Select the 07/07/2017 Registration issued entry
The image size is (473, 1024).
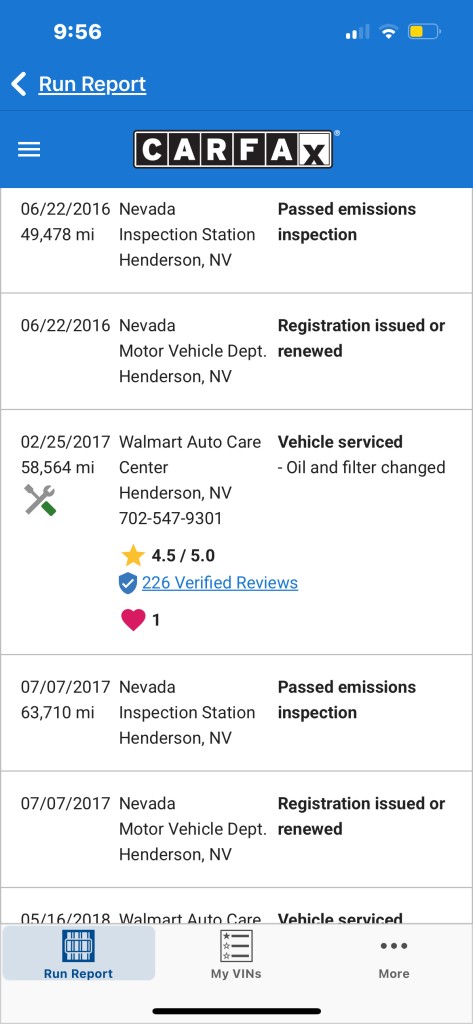pos(236,829)
